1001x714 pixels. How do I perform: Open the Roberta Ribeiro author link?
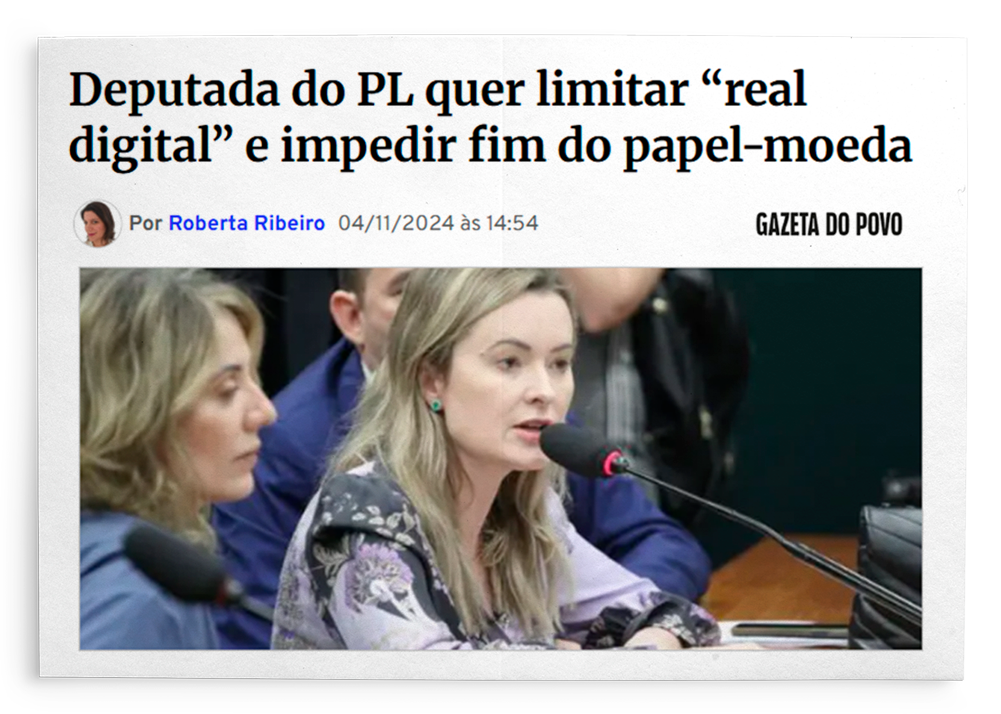246,224
